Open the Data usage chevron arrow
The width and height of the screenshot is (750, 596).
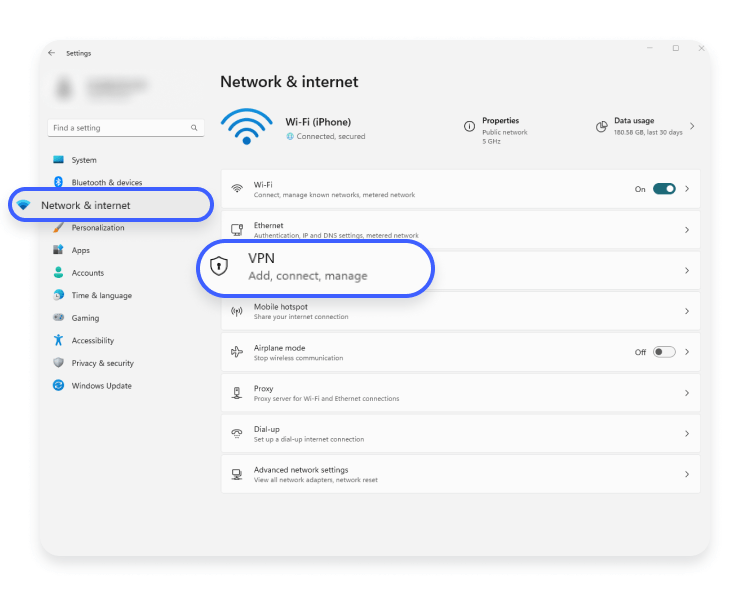pos(692,127)
